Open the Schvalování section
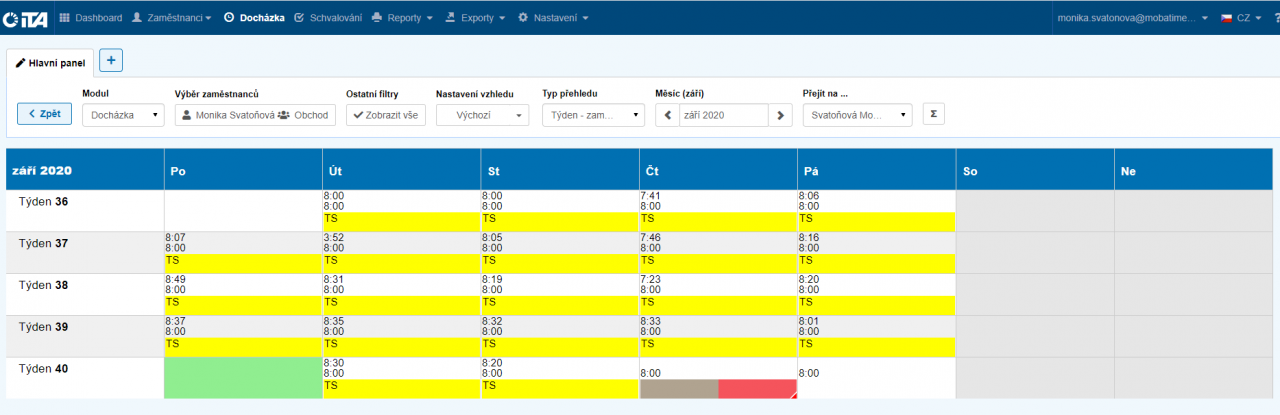Image resolution: width=1280 pixels, height=415 pixels. 328,18
